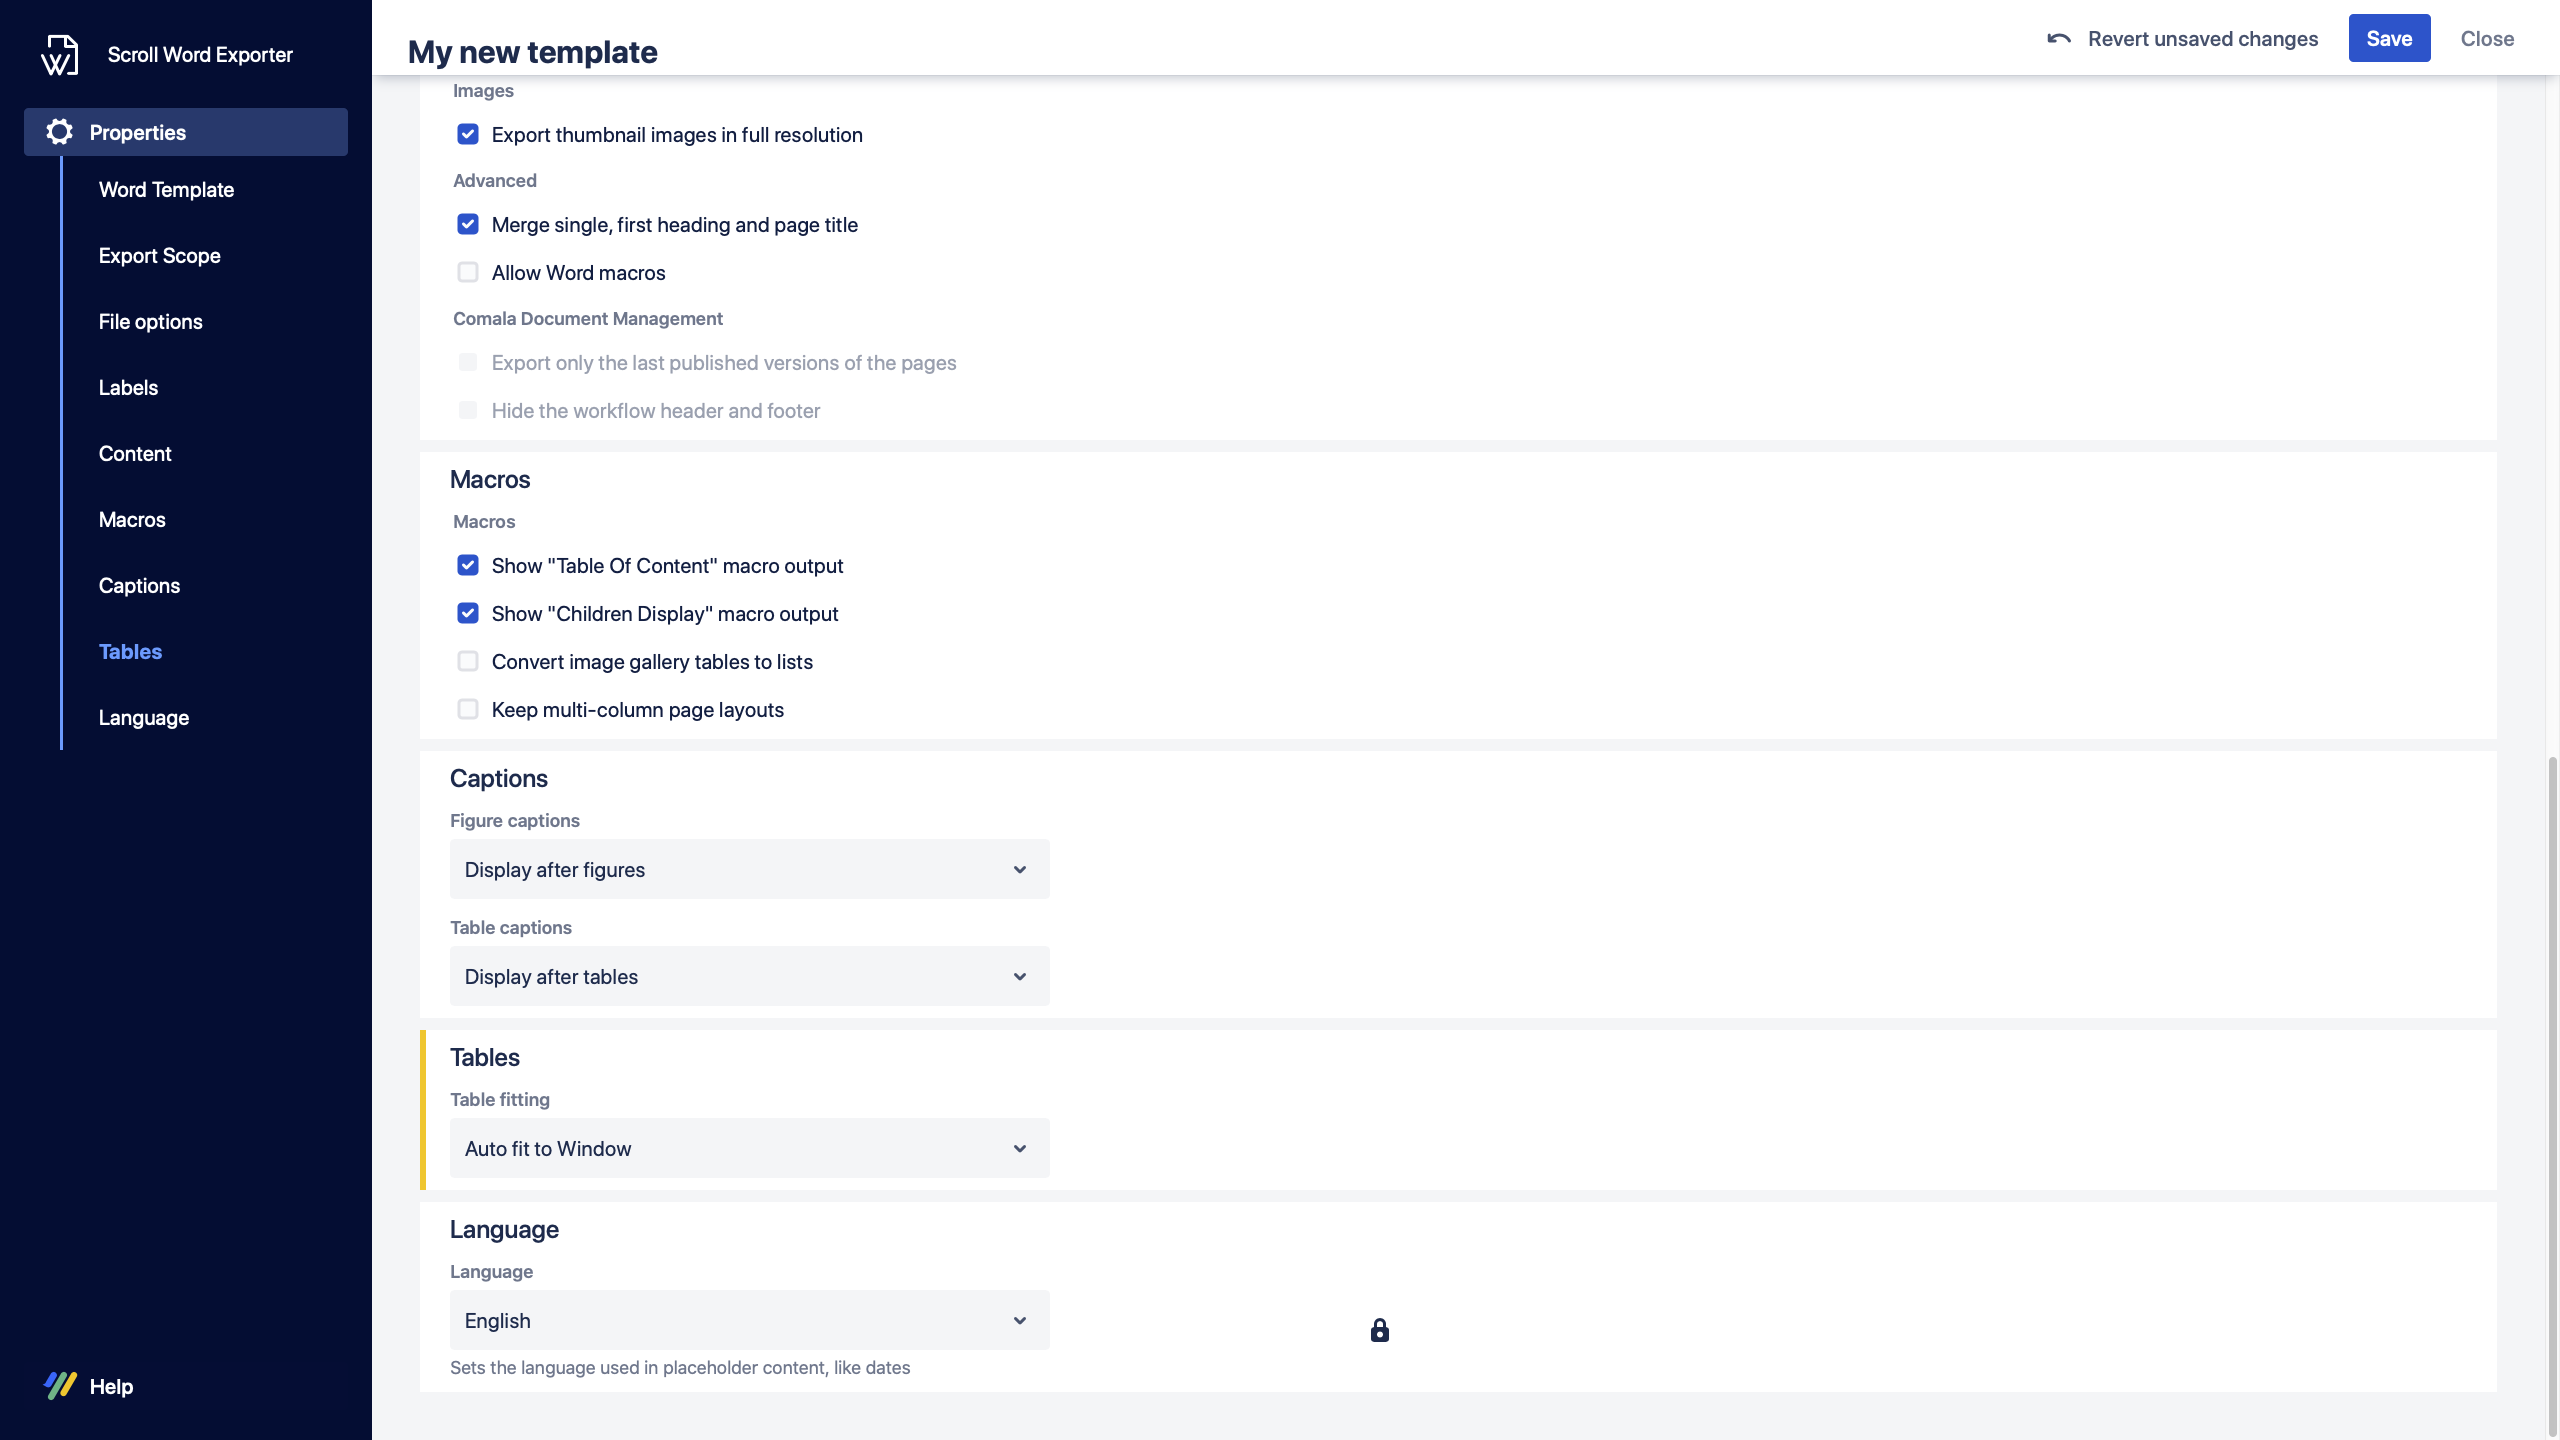The image size is (2560, 1440).
Task: Go to Word Template in sidebar
Action: point(166,190)
